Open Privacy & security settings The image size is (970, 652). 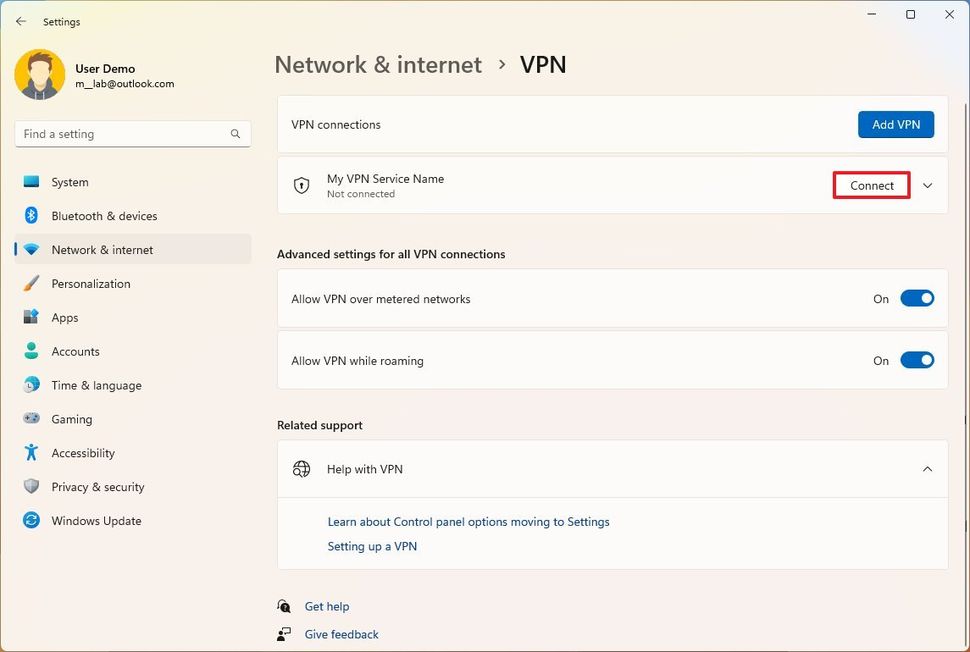pyautogui.click(x=95, y=487)
